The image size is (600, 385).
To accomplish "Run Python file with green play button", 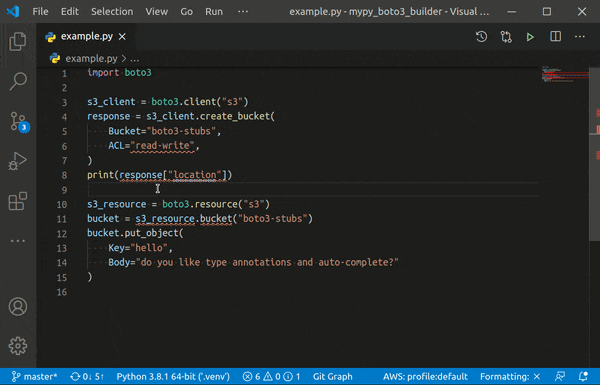I will coord(530,37).
